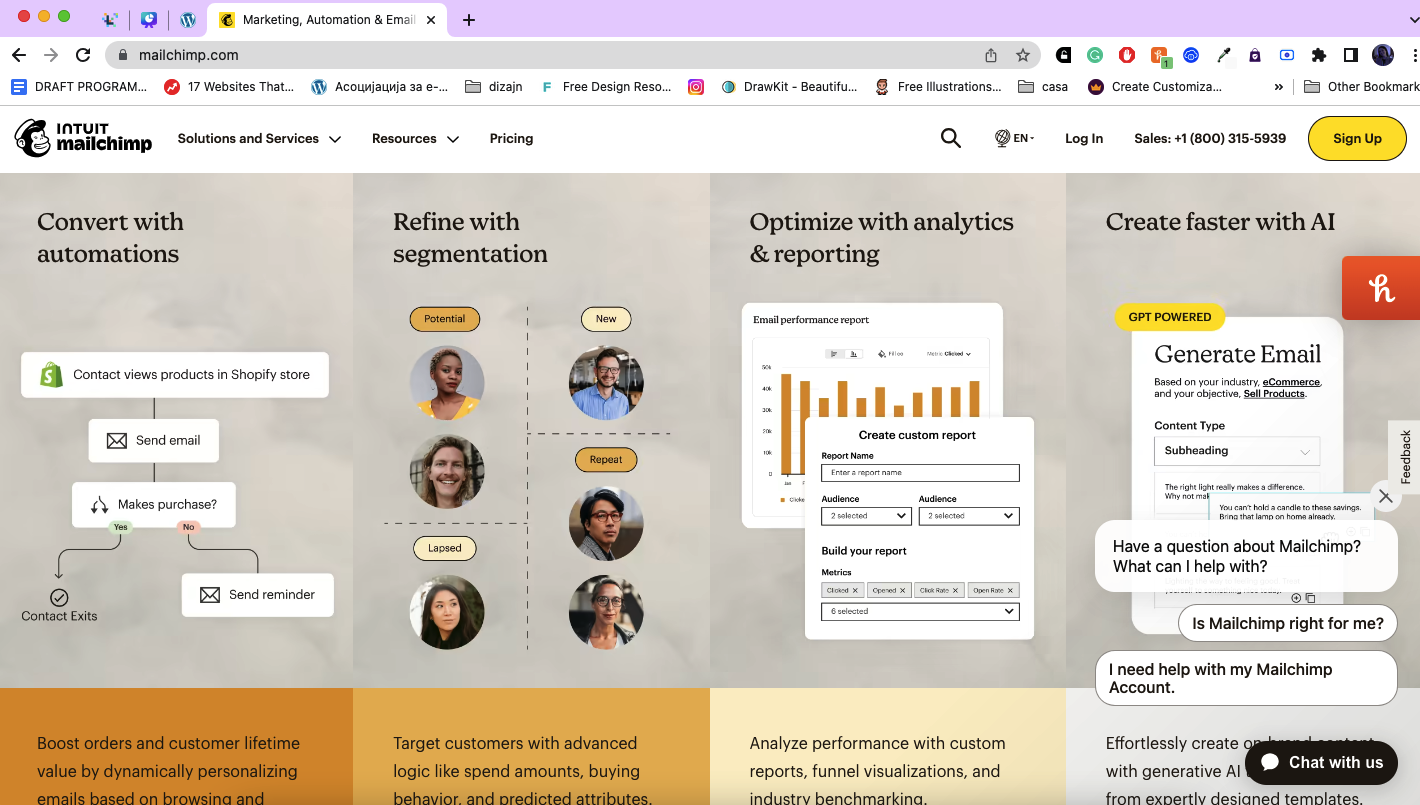Click the 'Lapsed' segment label
1420x805 pixels.
445,548
